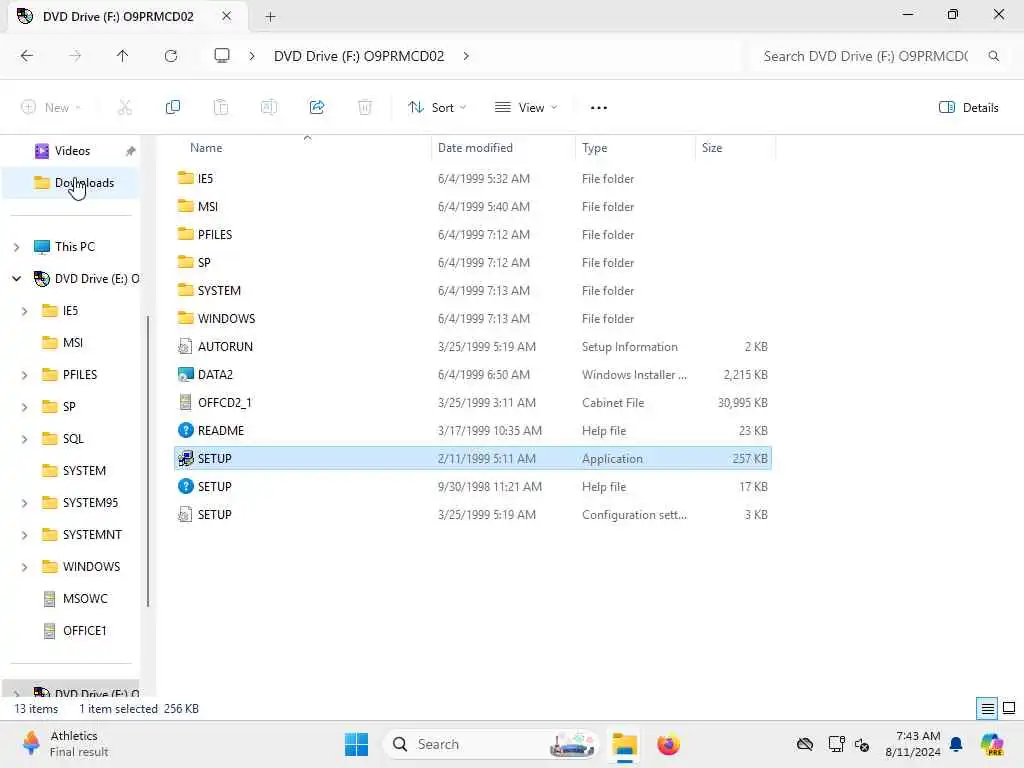1024x768 pixels.
Task: Click the notification bell icon
Action: click(956, 744)
